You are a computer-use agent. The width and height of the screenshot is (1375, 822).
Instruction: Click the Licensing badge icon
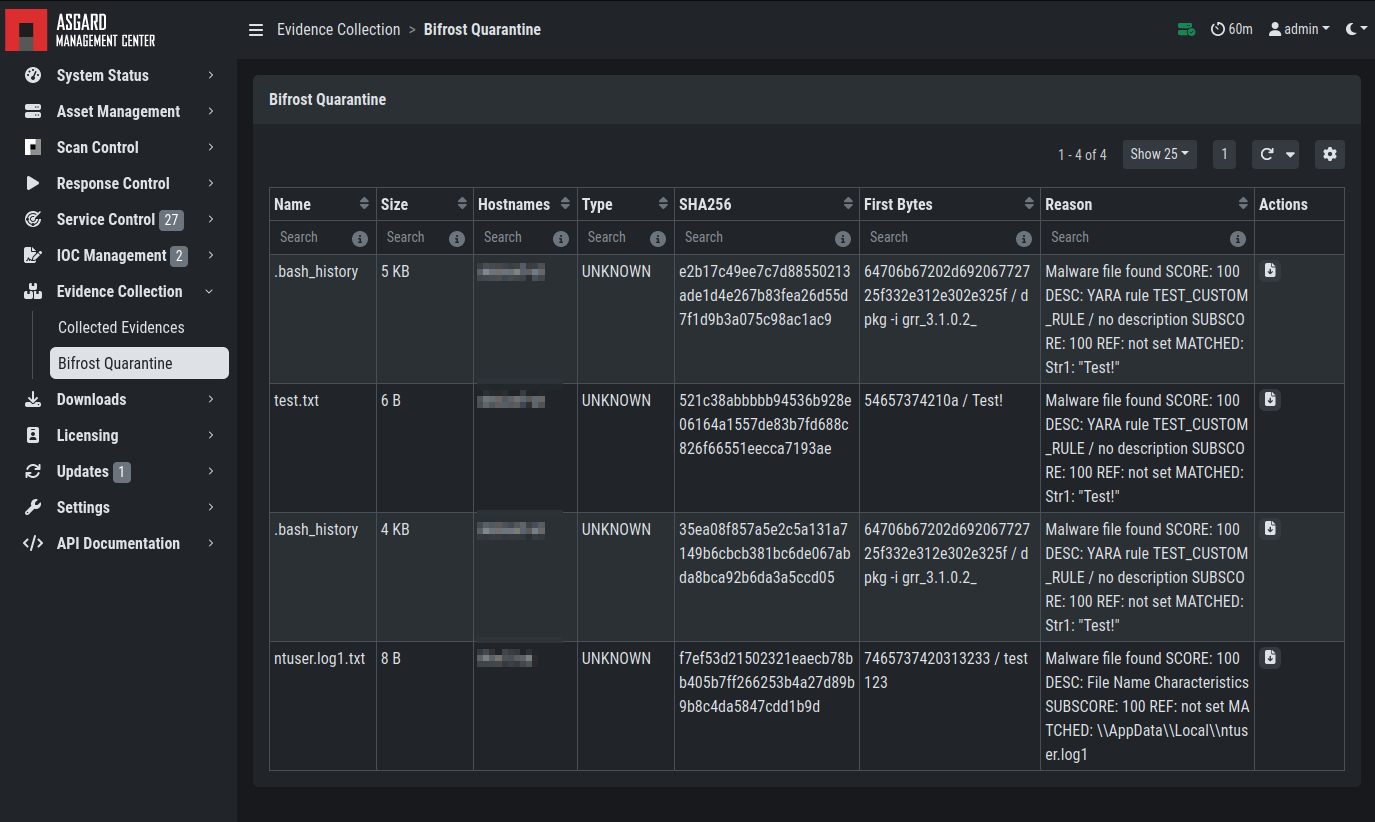(33, 436)
